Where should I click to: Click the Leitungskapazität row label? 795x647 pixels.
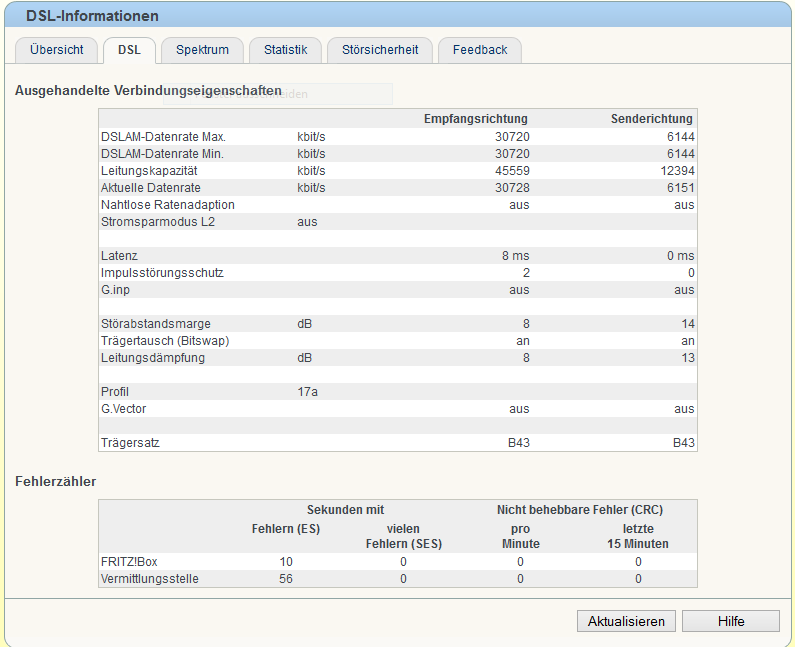click(x=149, y=171)
